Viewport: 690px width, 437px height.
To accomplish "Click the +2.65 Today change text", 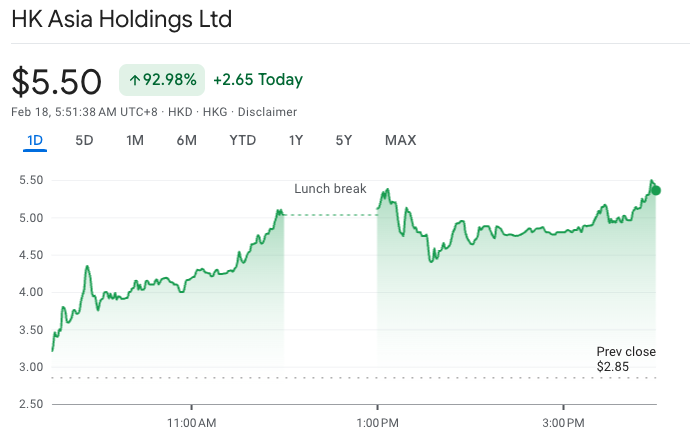I will (x=258, y=80).
